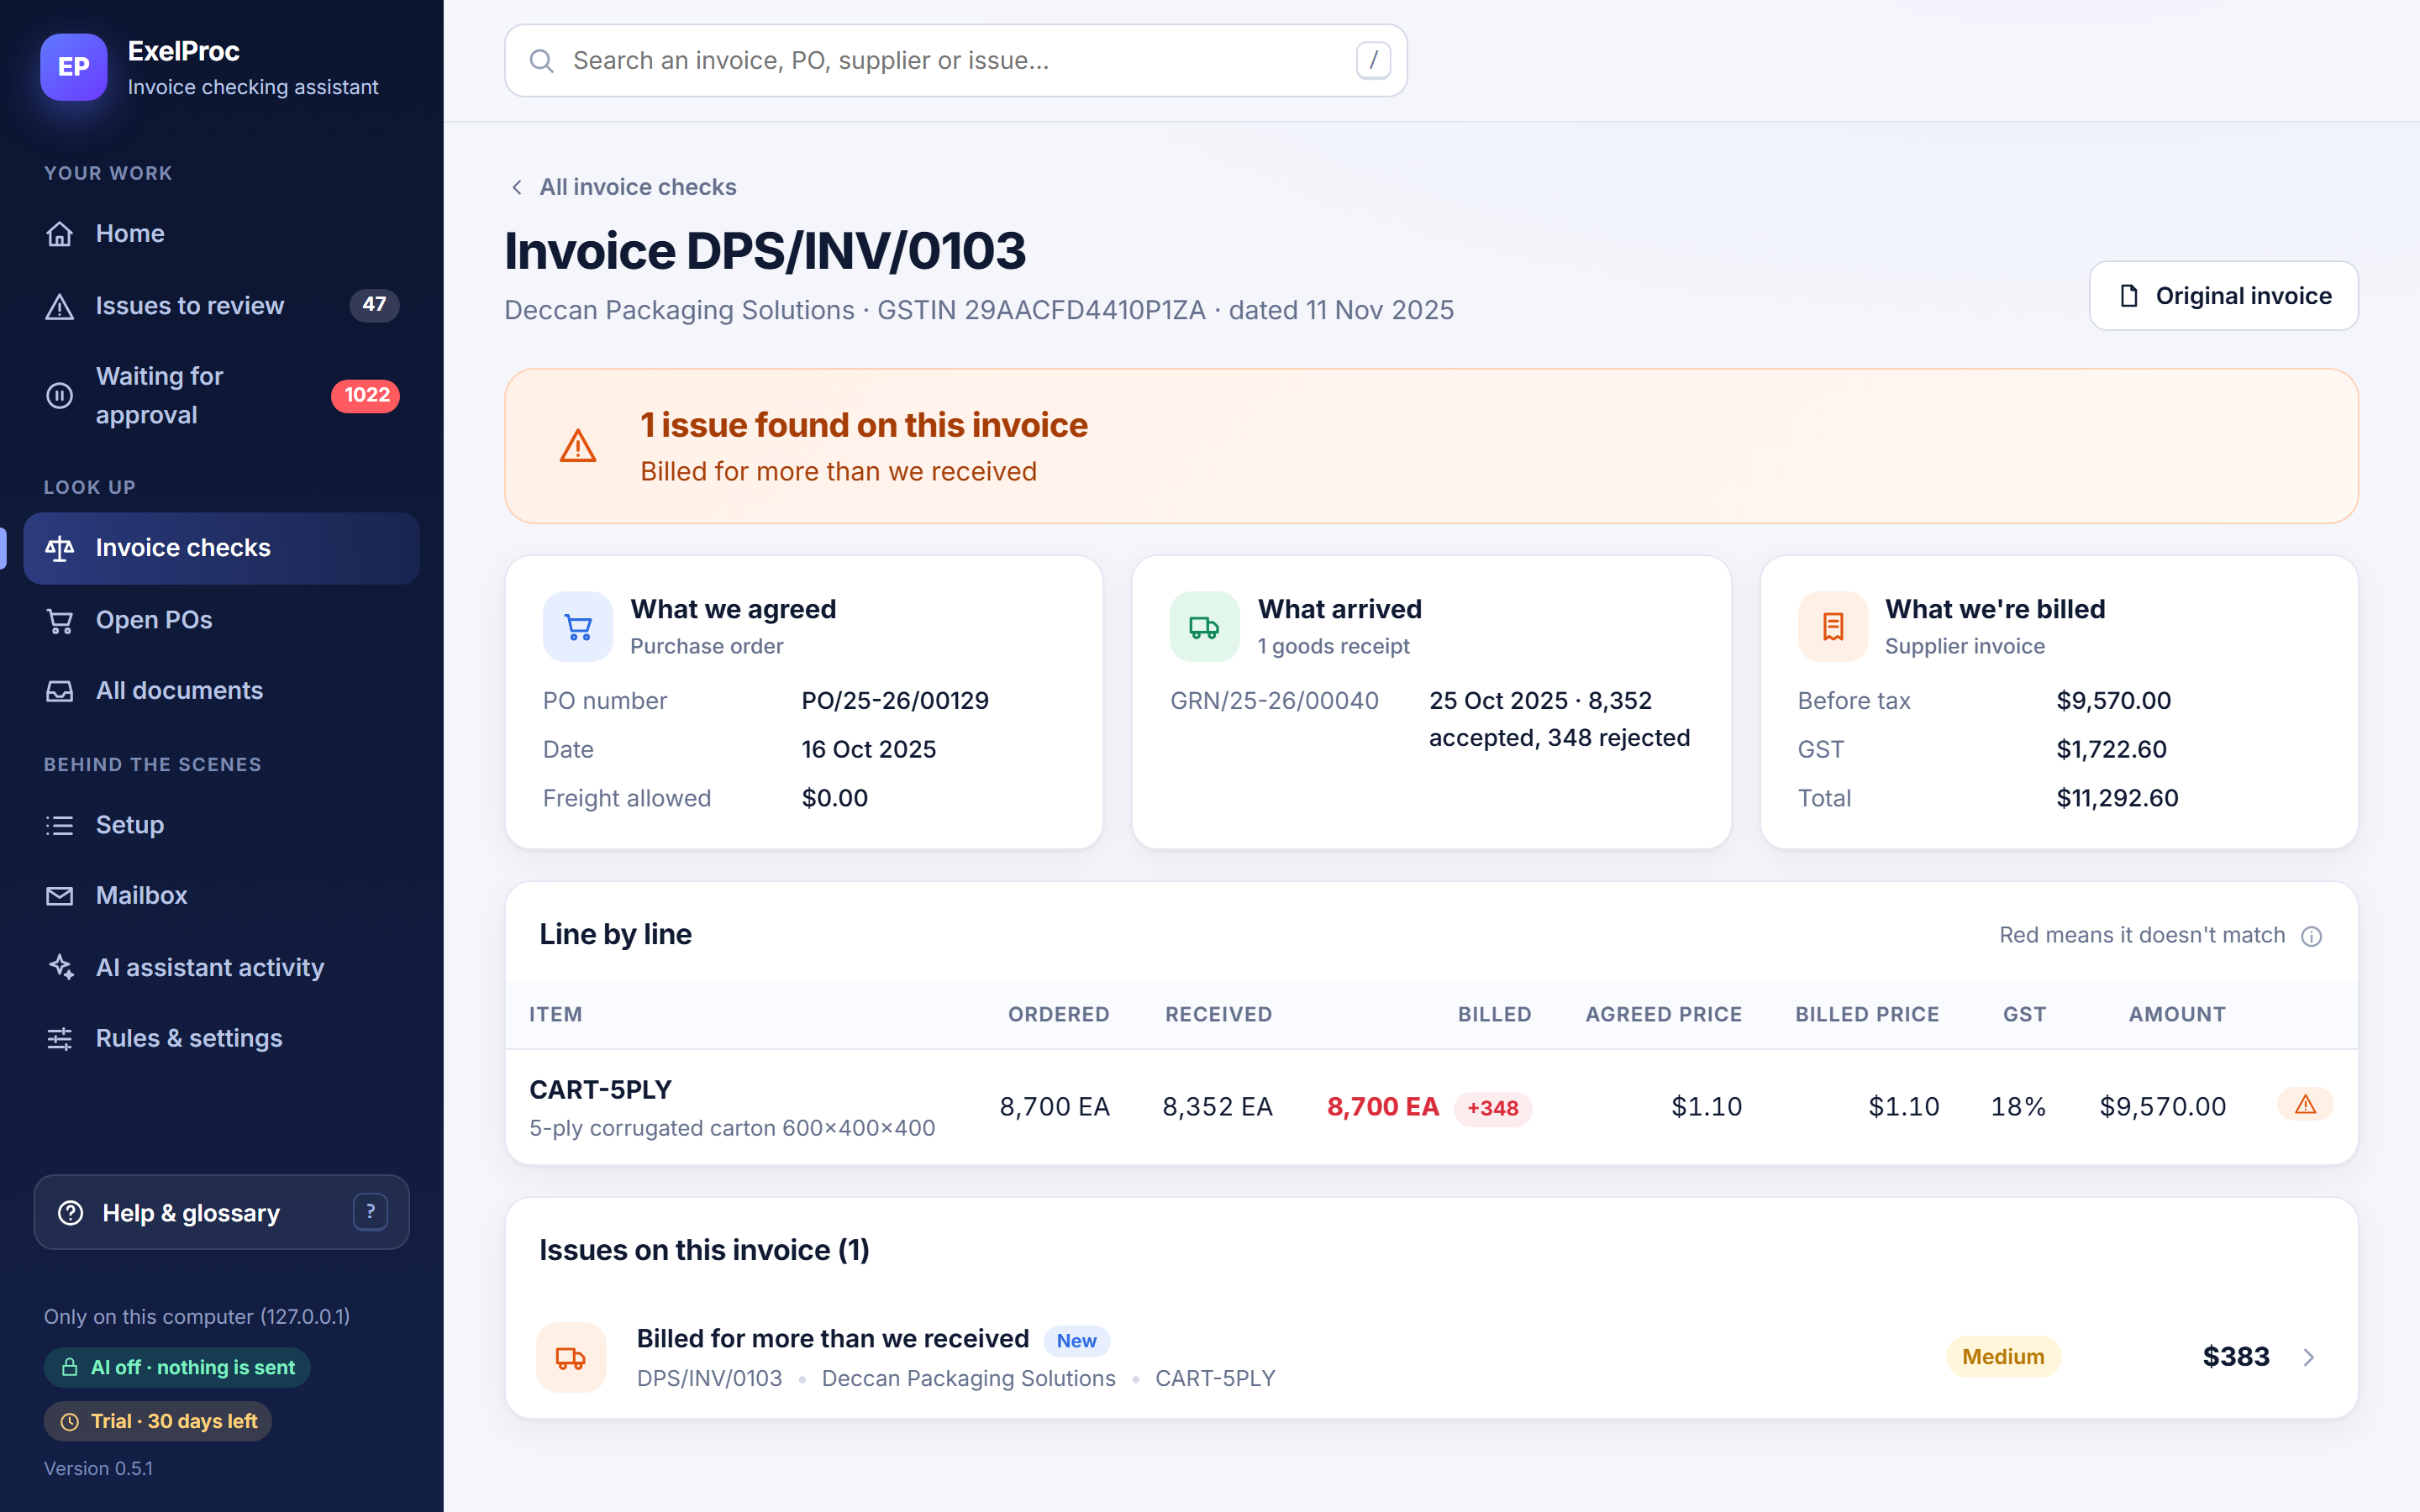Open the Home page

coord(221,233)
